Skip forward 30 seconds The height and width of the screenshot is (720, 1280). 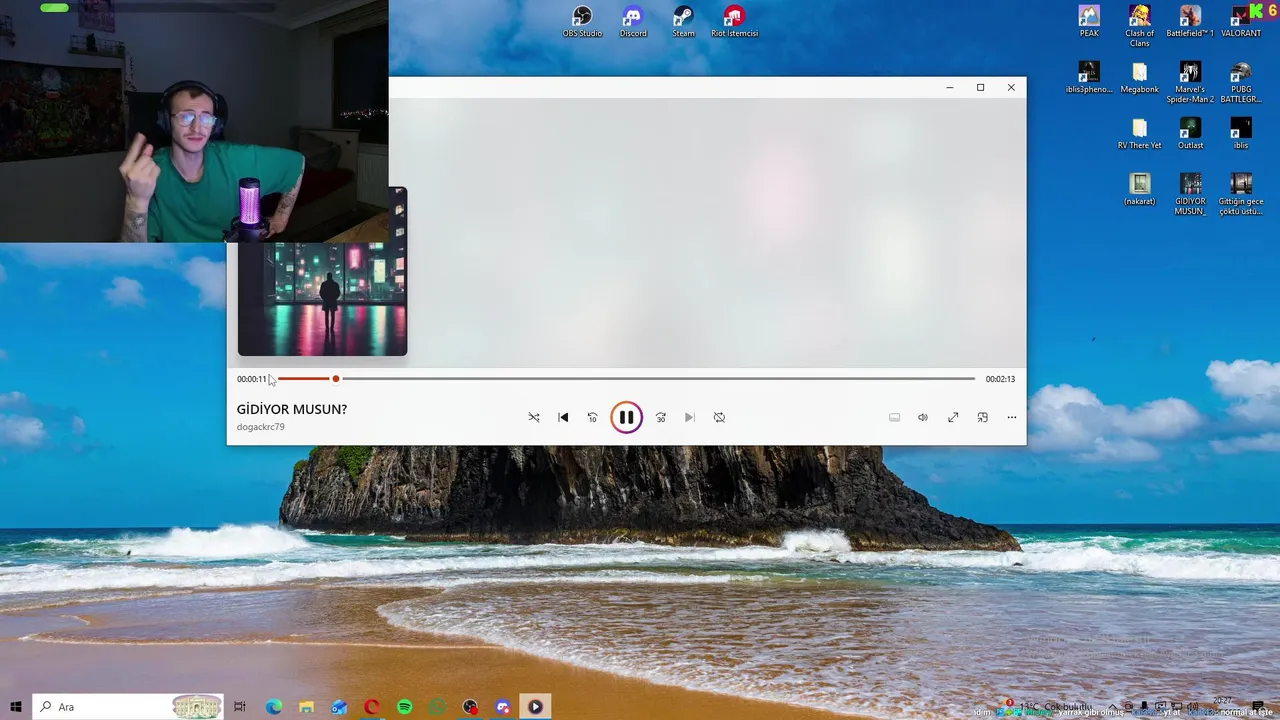(x=661, y=417)
